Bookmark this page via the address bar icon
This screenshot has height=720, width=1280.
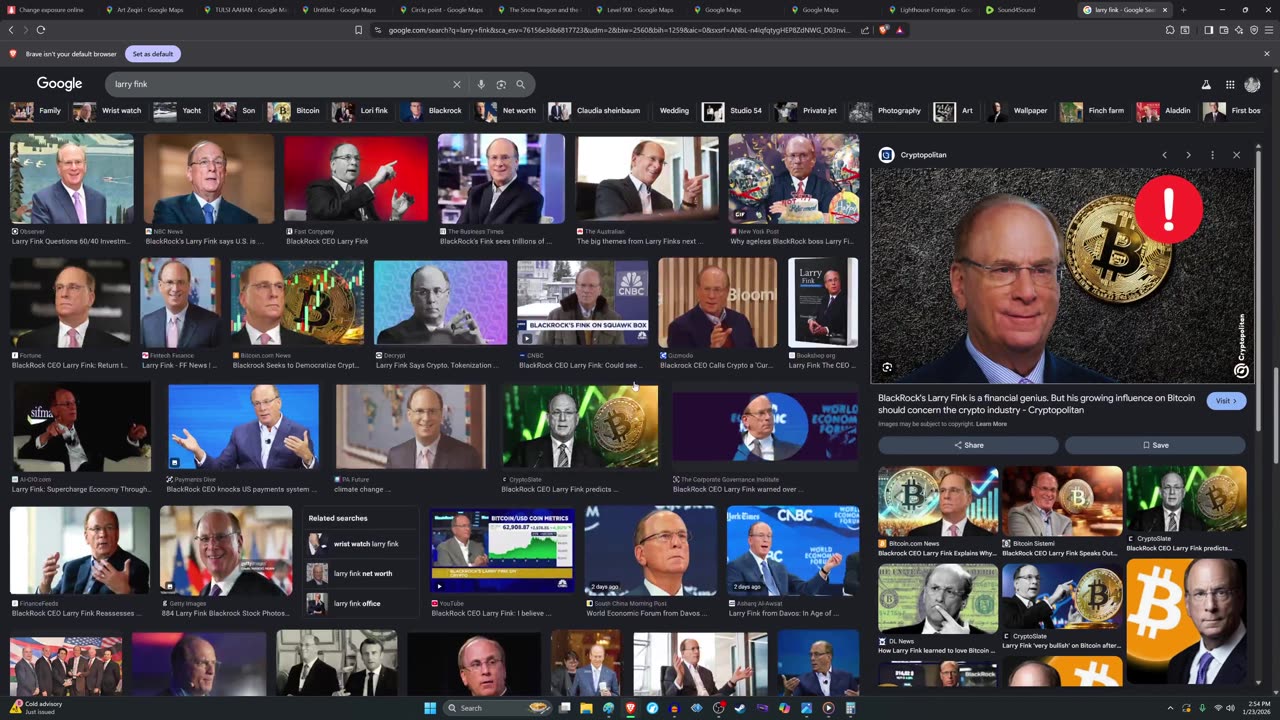[x=358, y=30]
